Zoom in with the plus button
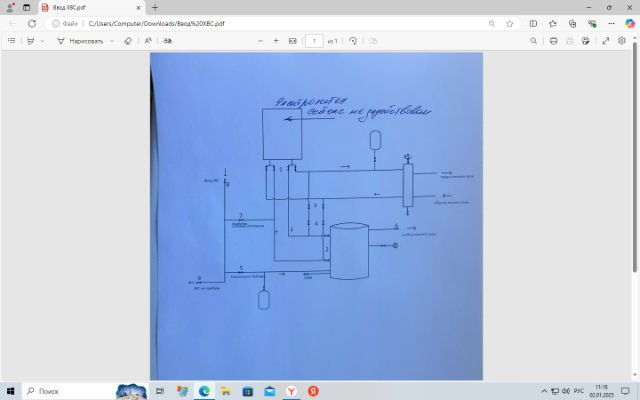Image resolution: width=640 pixels, height=400 pixels. coord(276,41)
